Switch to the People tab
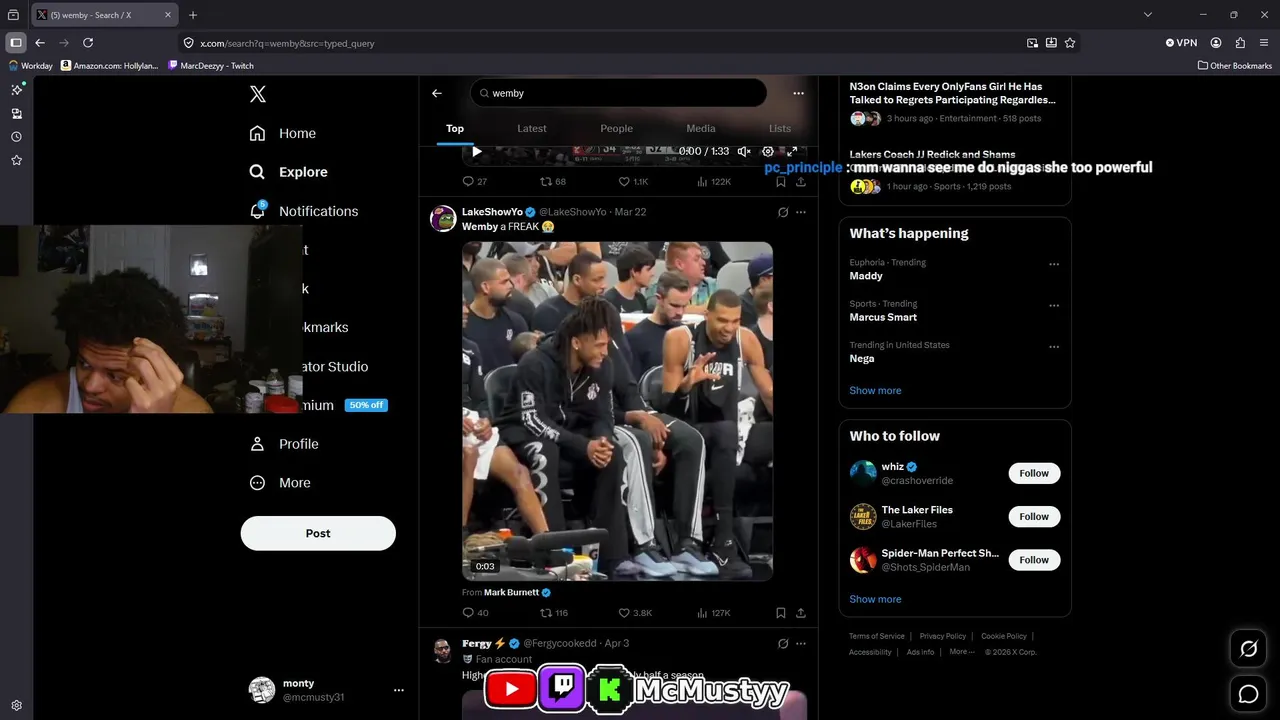 point(616,128)
